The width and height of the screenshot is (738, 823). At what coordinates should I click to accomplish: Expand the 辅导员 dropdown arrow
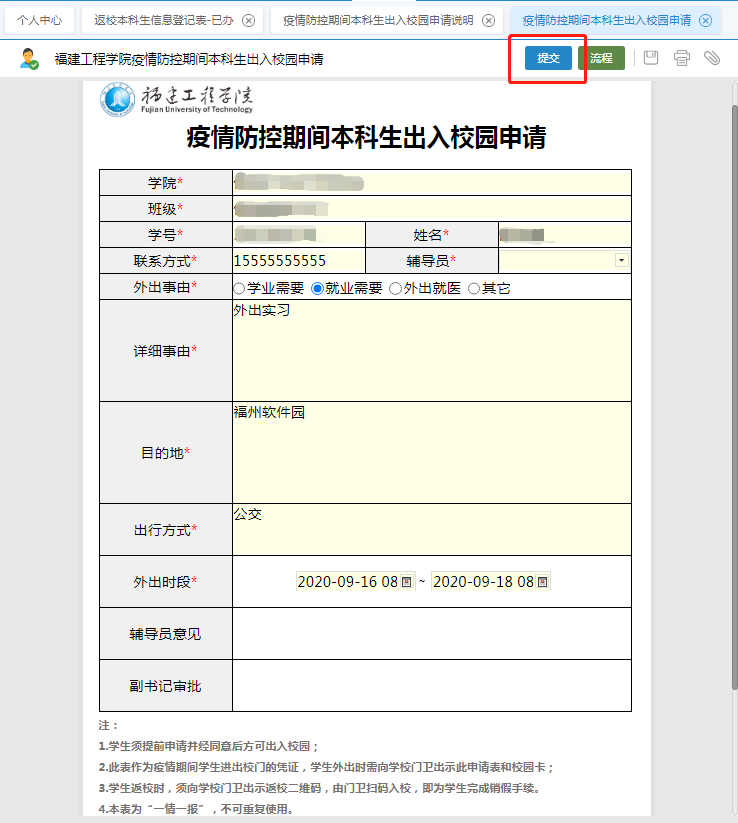(621, 260)
